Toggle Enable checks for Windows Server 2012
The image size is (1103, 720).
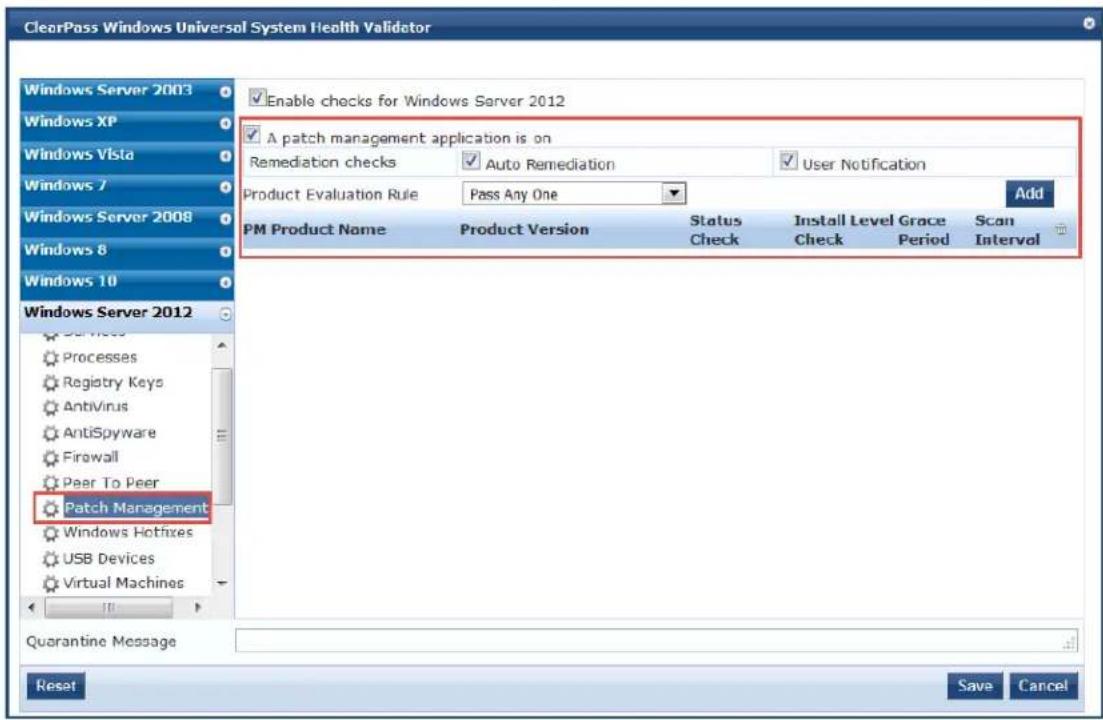click(x=257, y=98)
